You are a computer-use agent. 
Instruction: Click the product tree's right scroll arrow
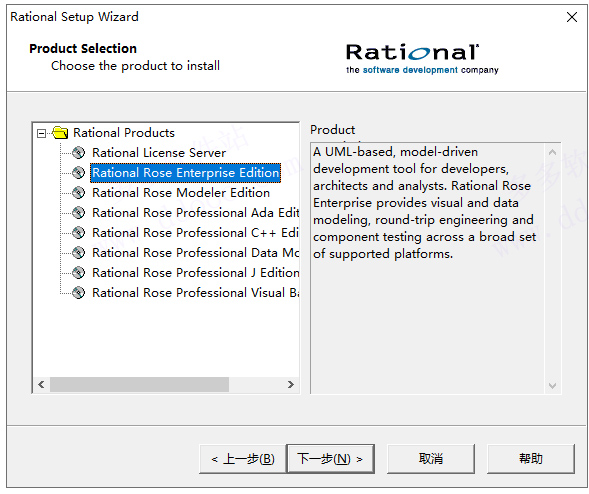click(290, 384)
